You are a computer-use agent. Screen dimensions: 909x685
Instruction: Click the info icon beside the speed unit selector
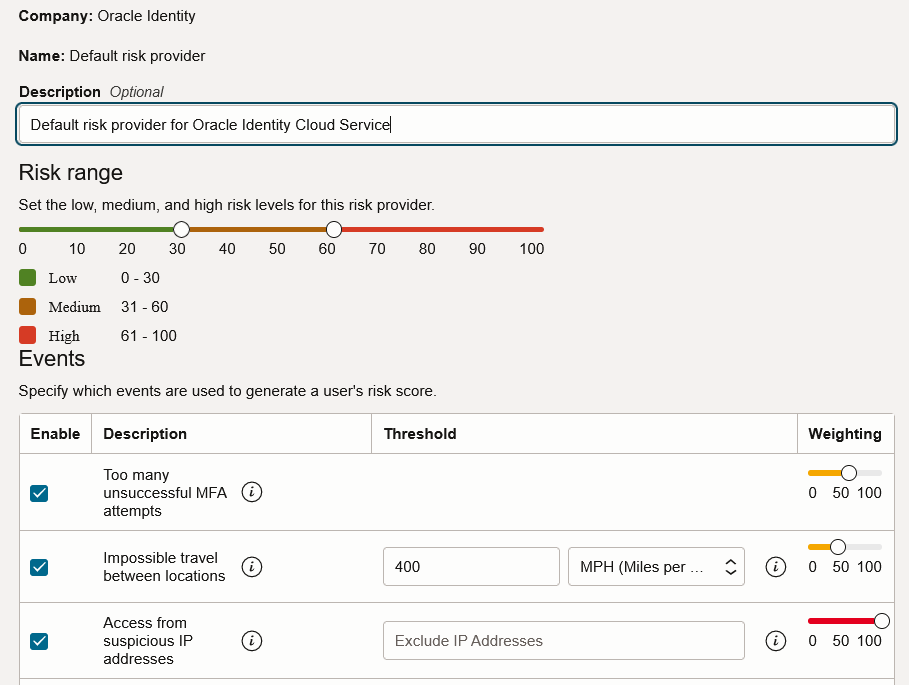pyautogui.click(x=776, y=566)
